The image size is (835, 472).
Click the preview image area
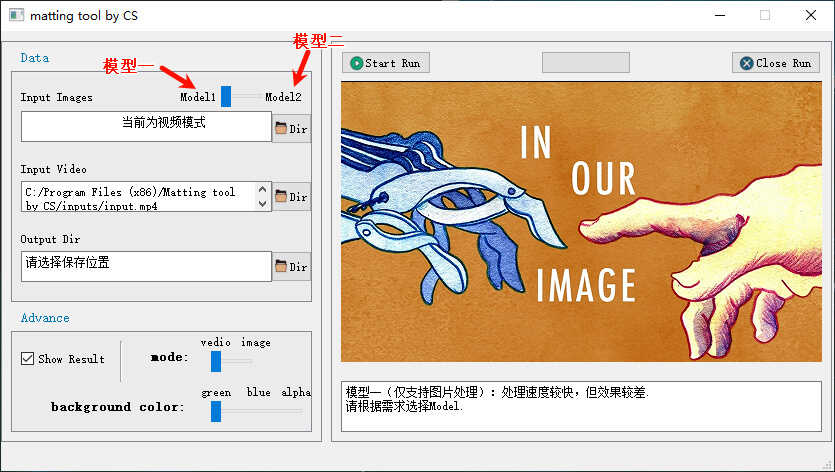(x=580, y=222)
